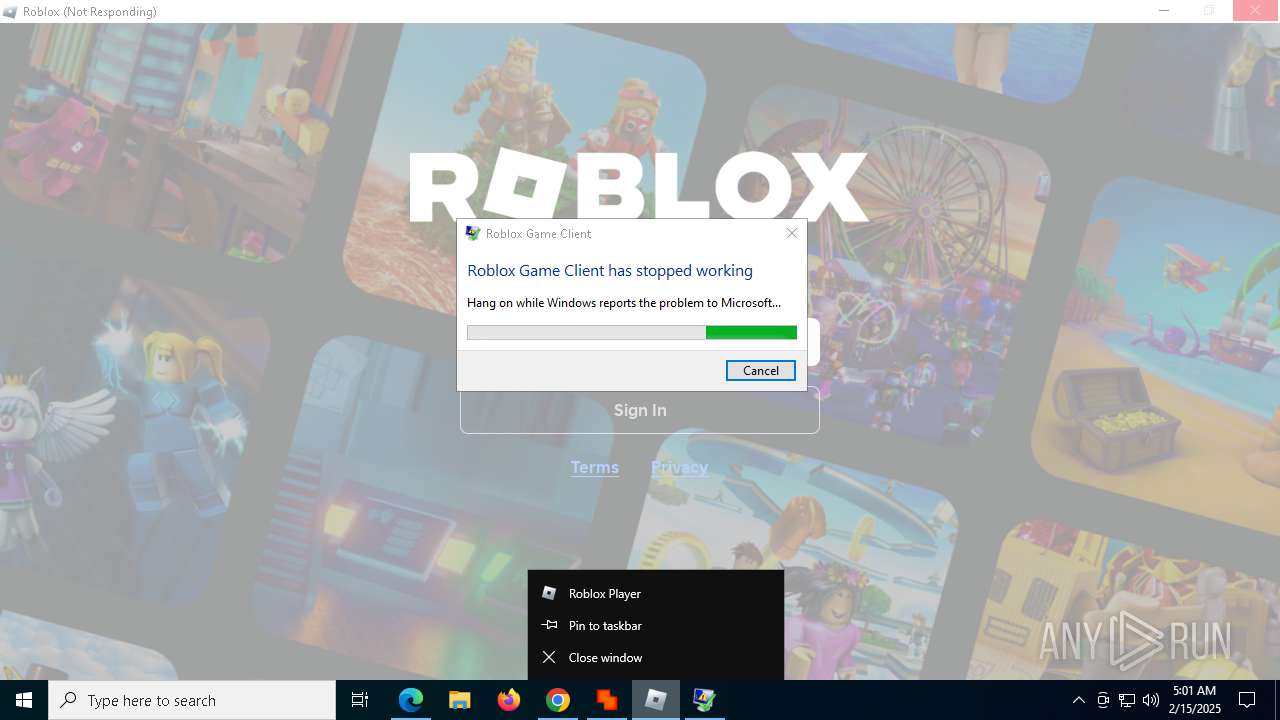Choose Pin to taskbar in the jump list
This screenshot has width=1280, height=720.
[x=656, y=625]
